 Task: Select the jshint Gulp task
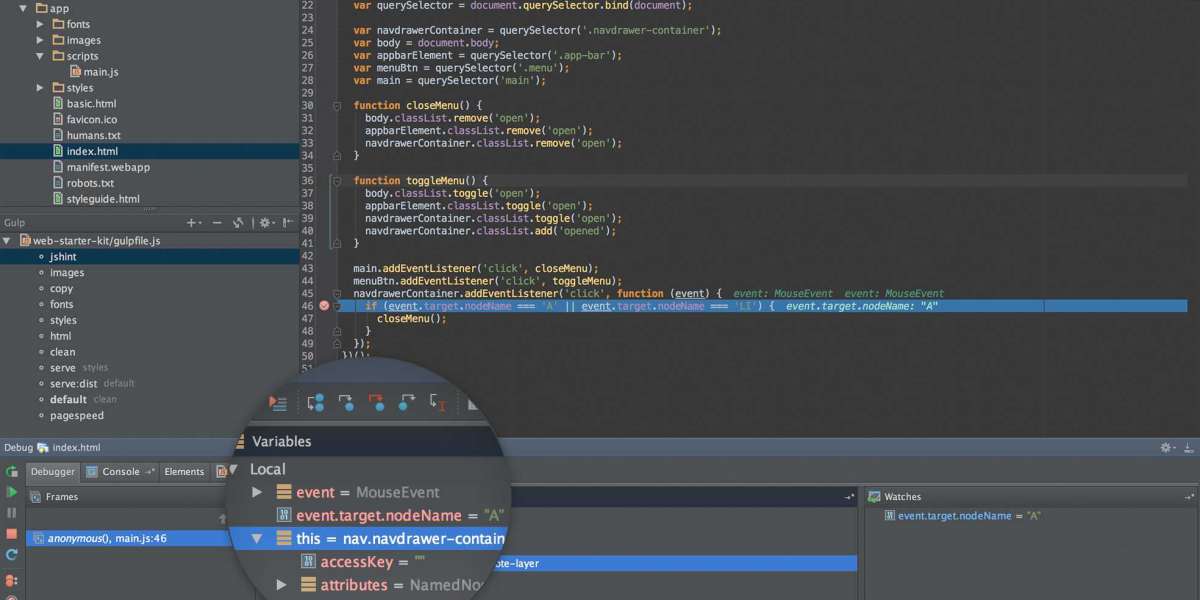(x=63, y=257)
